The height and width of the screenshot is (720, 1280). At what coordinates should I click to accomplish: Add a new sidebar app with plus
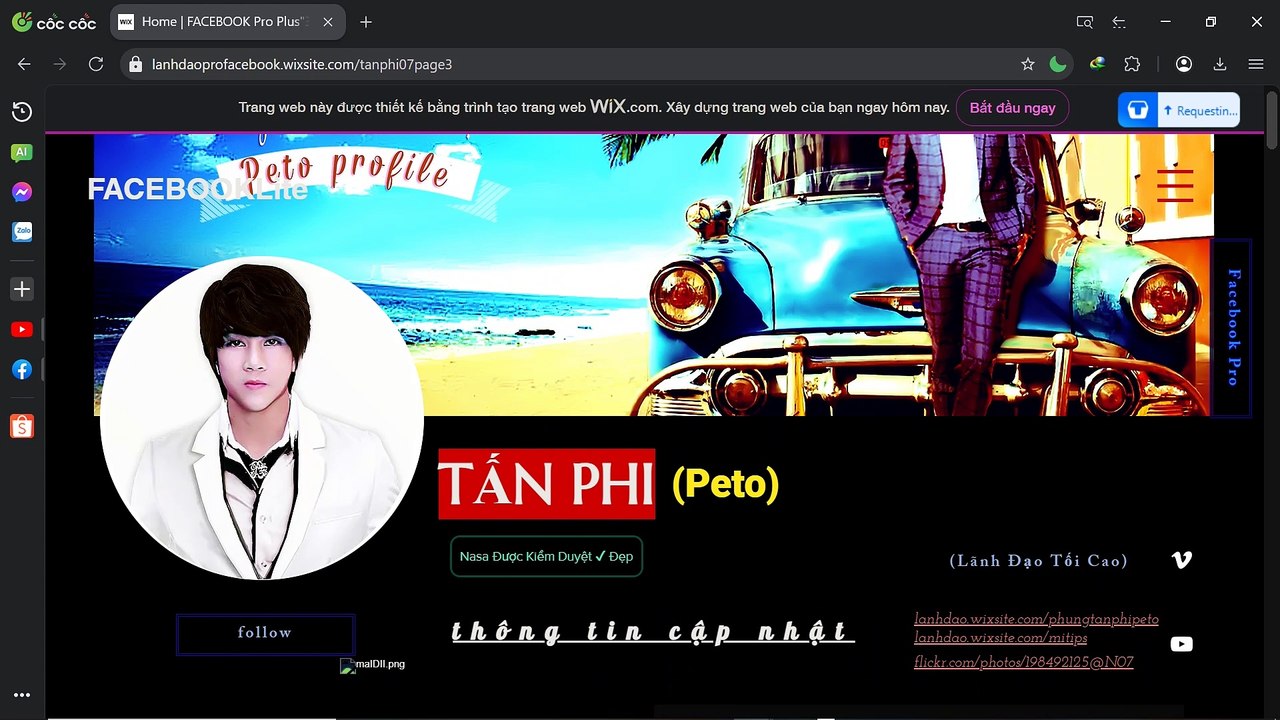point(22,289)
